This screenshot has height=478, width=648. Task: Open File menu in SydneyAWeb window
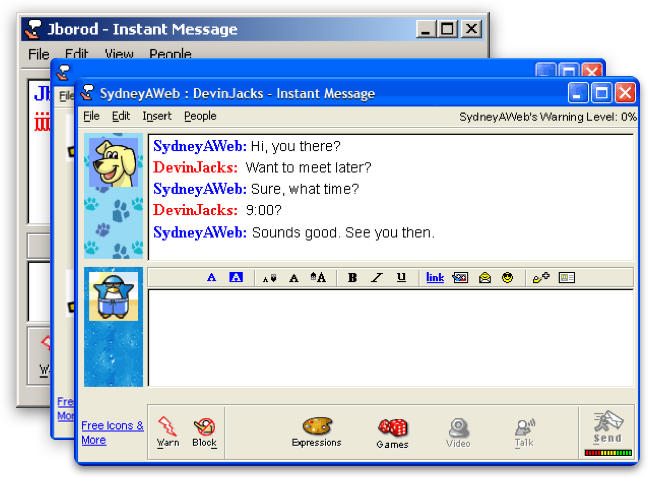(91, 117)
